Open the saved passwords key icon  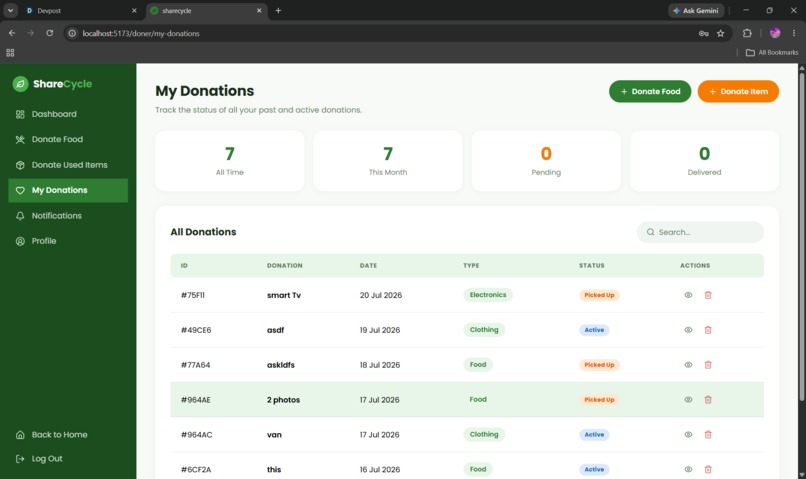click(x=704, y=33)
